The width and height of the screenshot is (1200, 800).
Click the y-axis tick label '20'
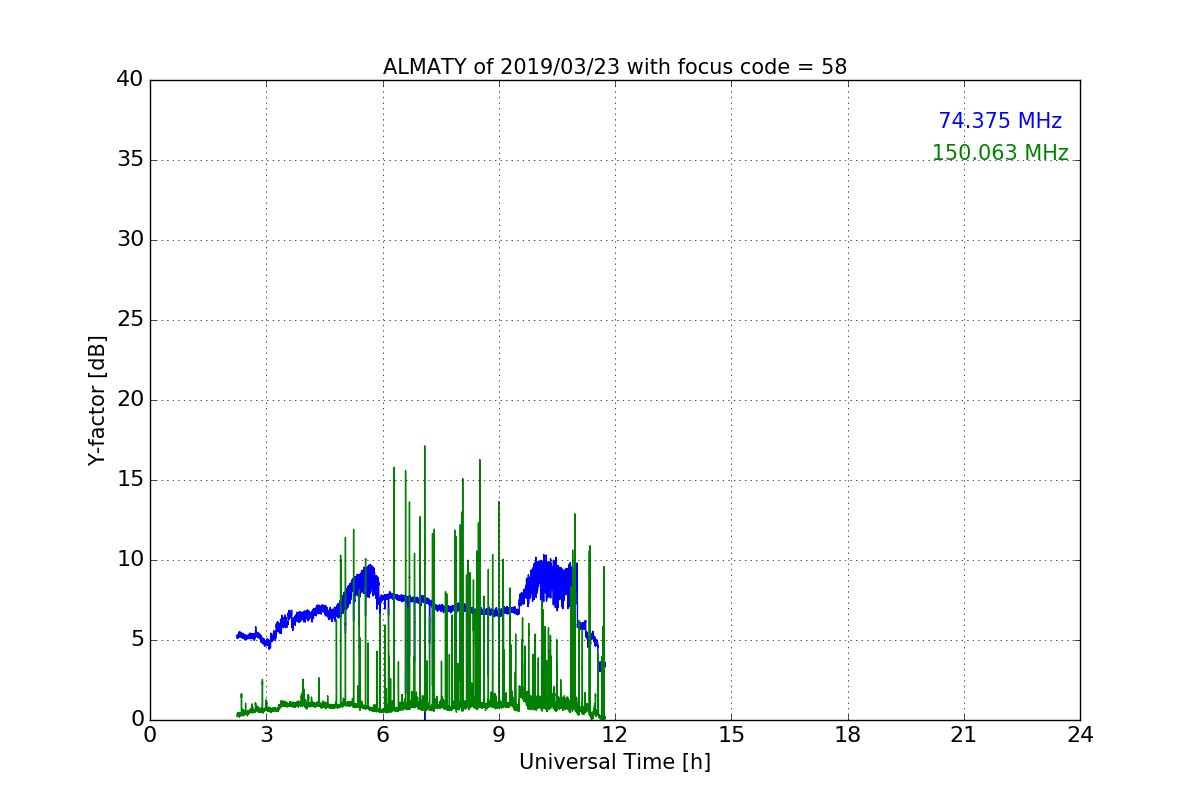(x=130, y=400)
